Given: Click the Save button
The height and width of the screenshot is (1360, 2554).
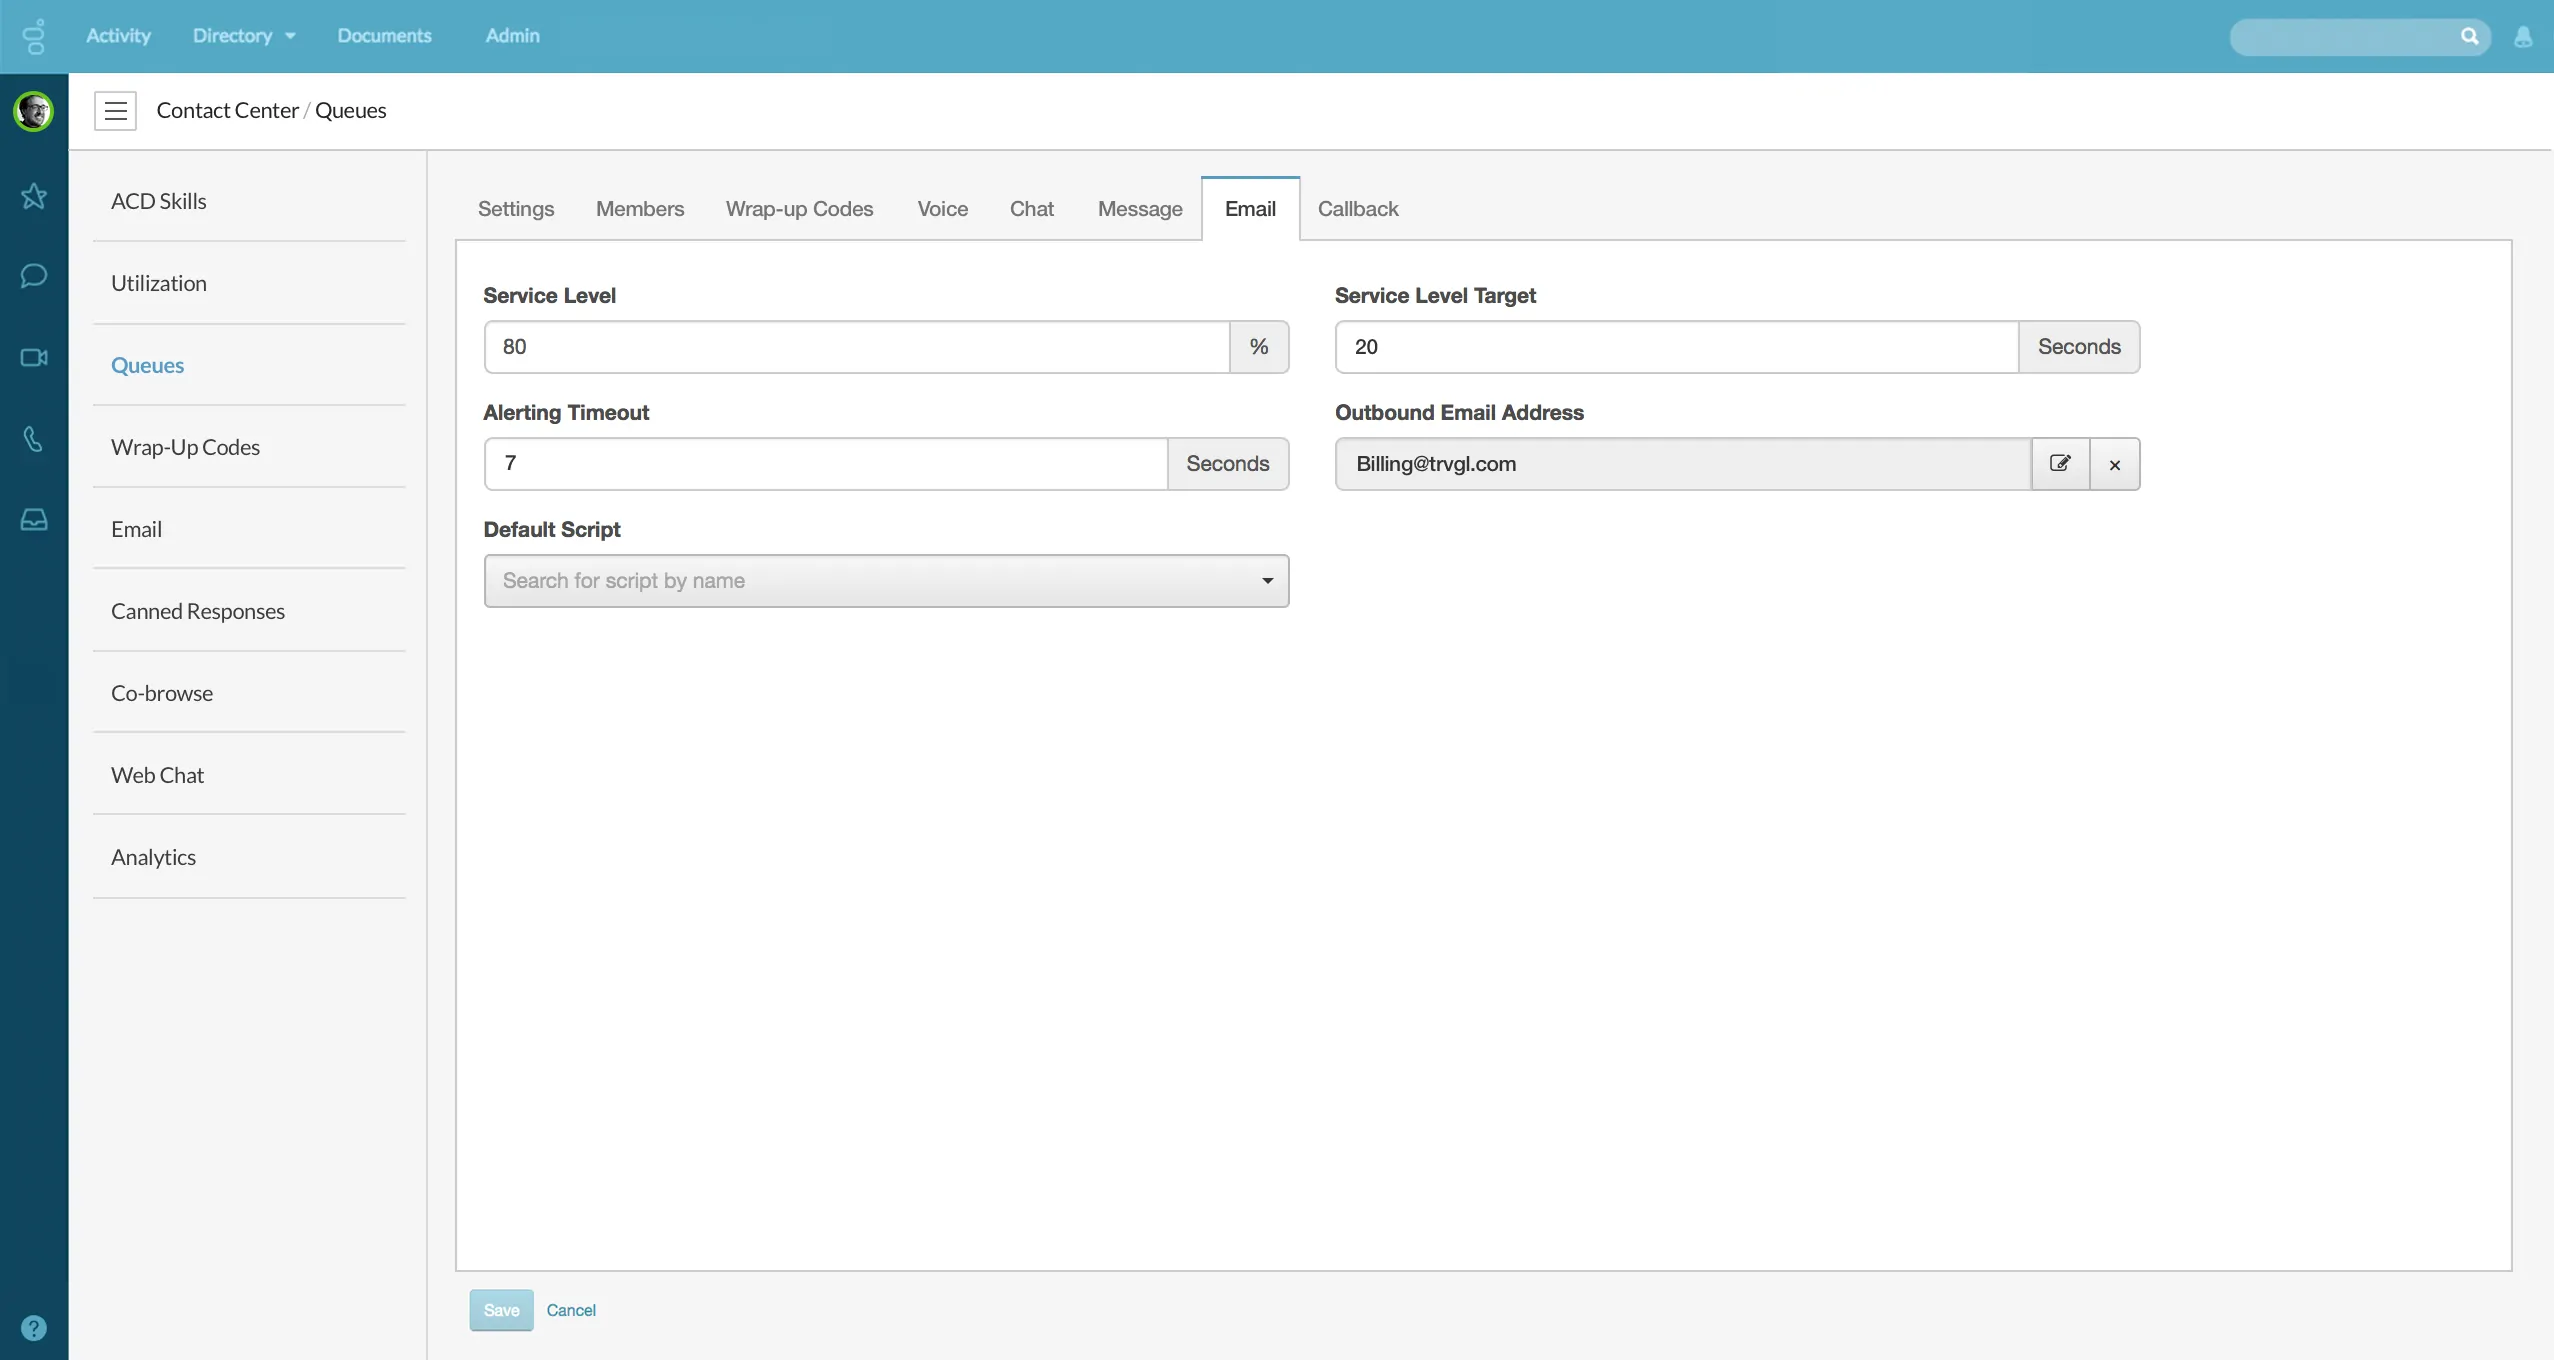Looking at the screenshot, I should pyautogui.click(x=501, y=1310).
